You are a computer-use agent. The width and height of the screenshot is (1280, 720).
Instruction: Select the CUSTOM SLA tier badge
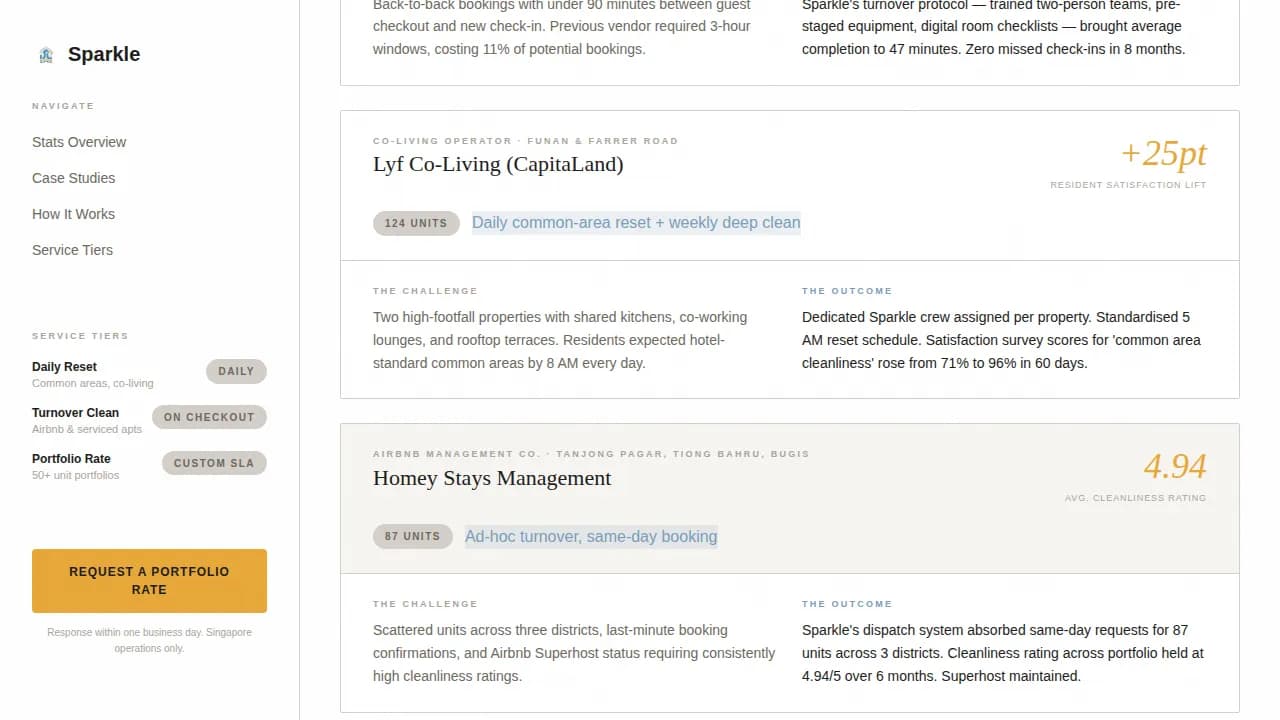click(x=214, y=463)
